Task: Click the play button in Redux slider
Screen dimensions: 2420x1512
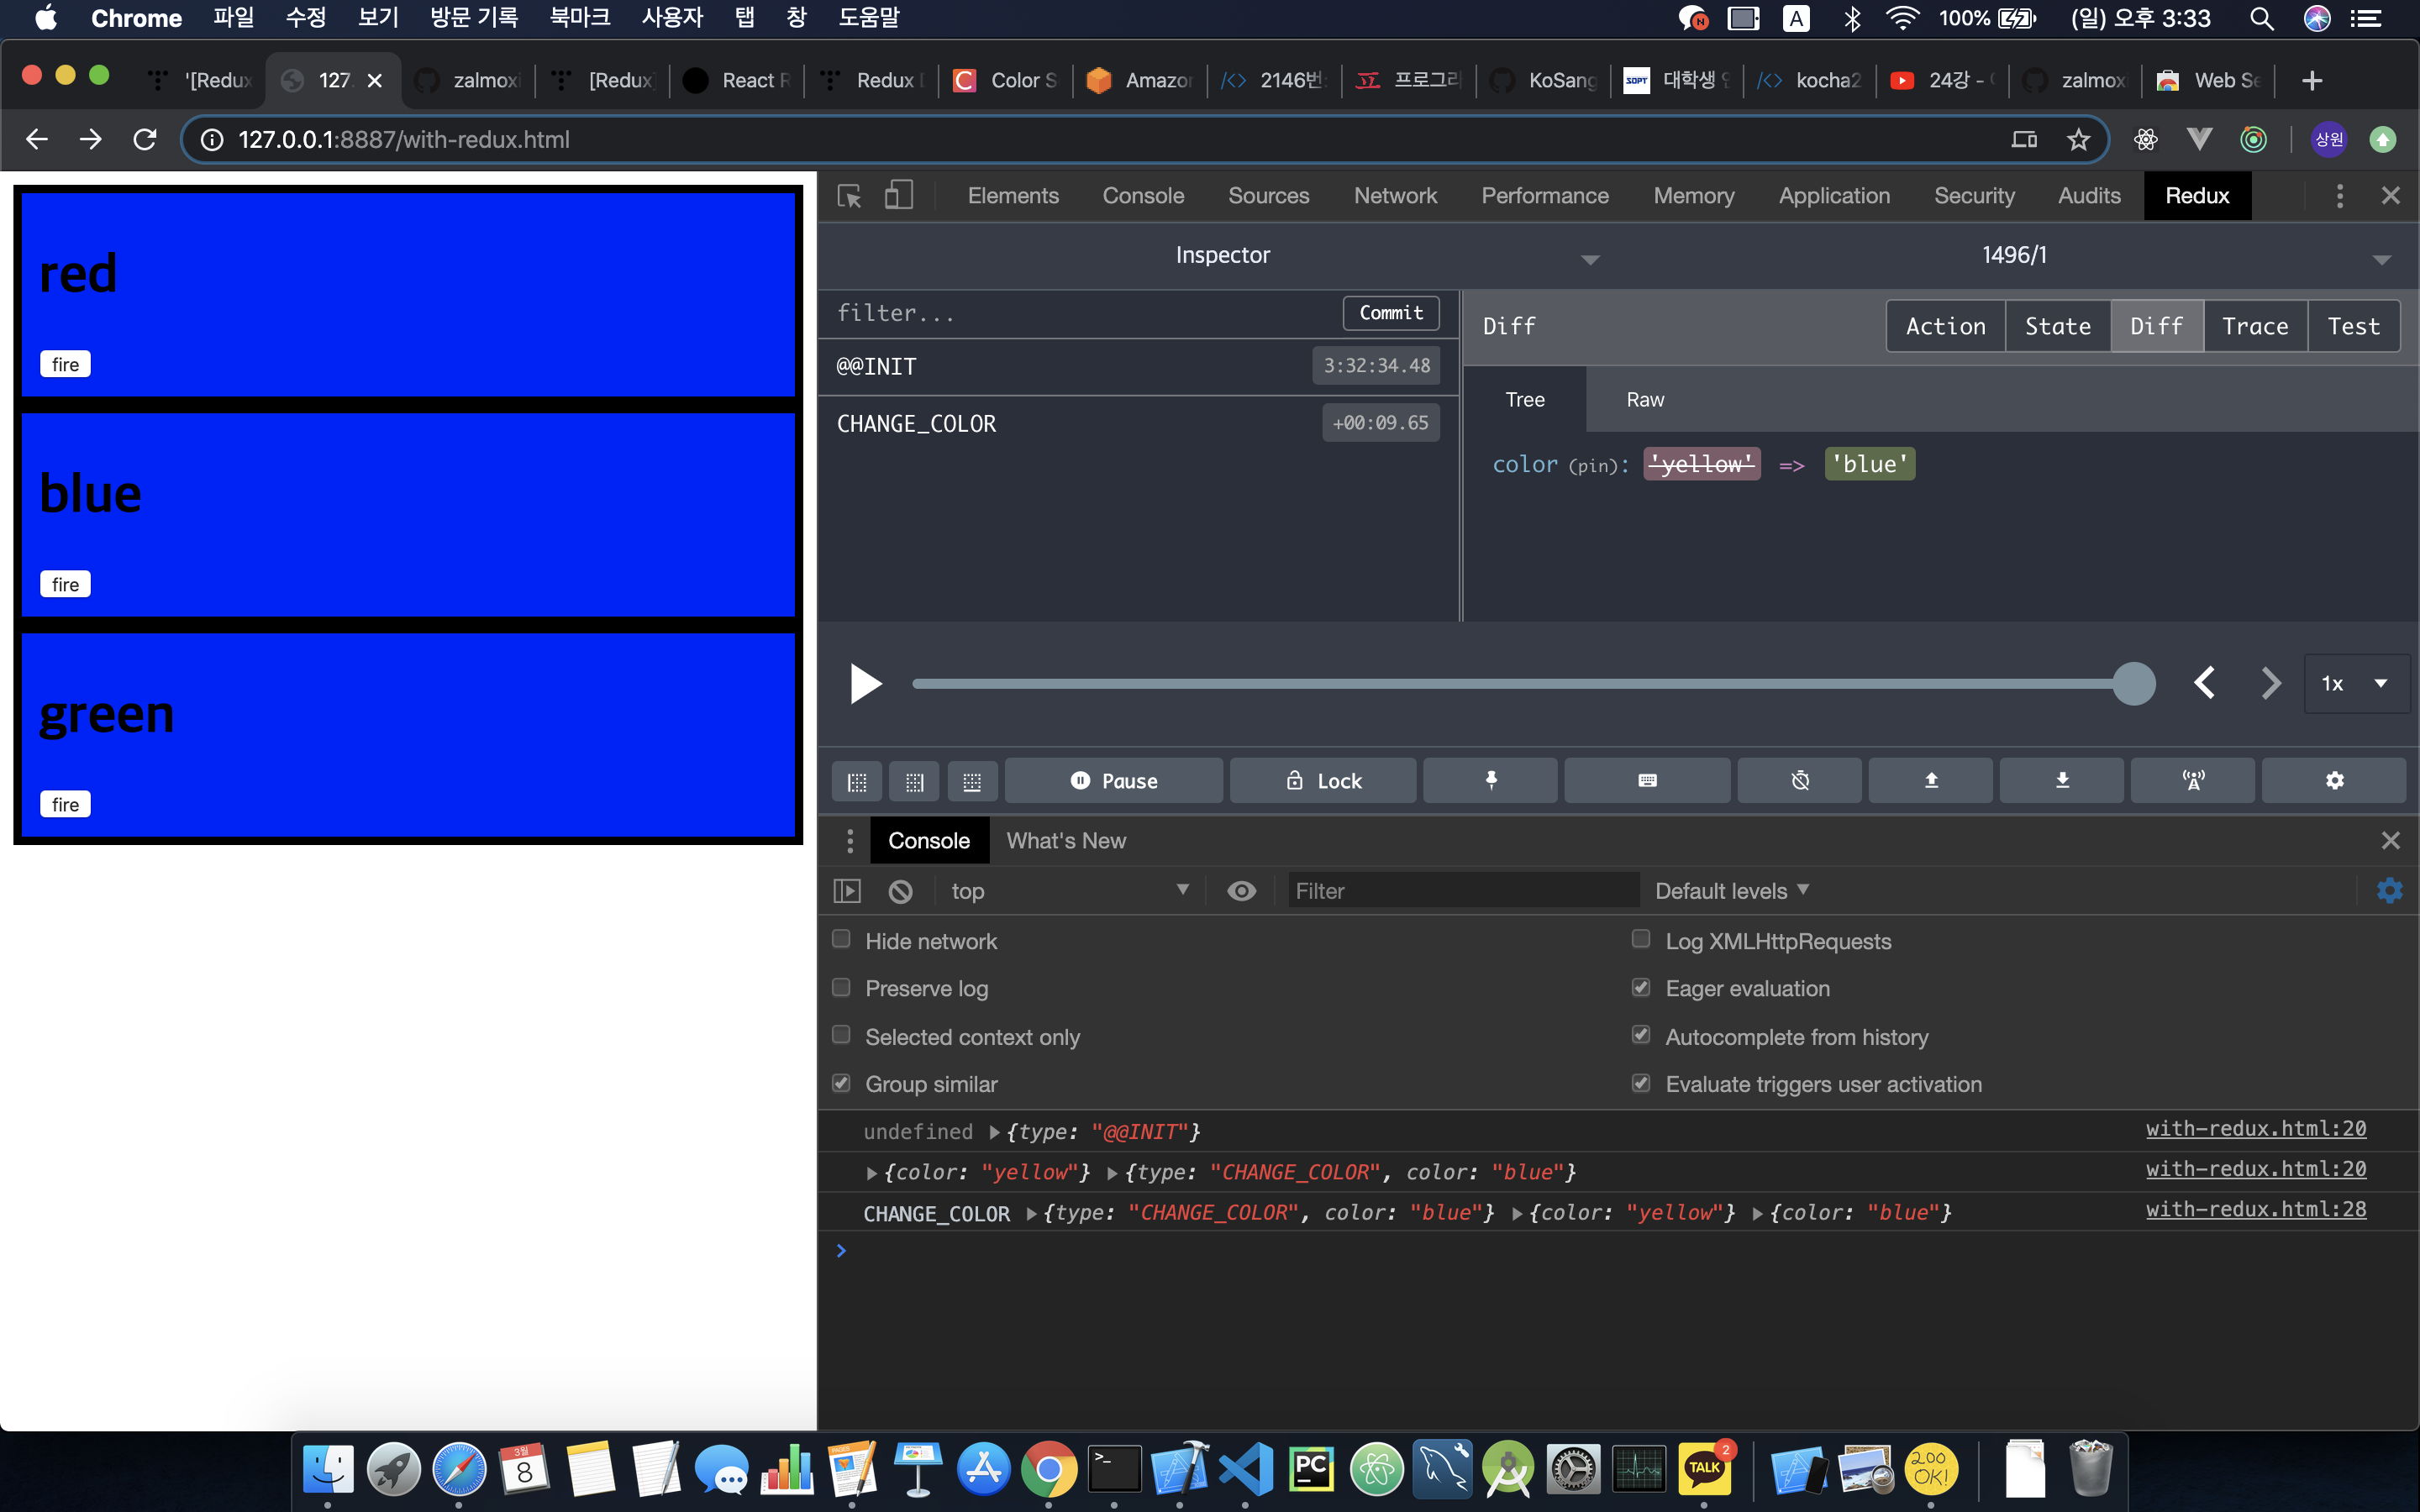Action: click(865, 684)
